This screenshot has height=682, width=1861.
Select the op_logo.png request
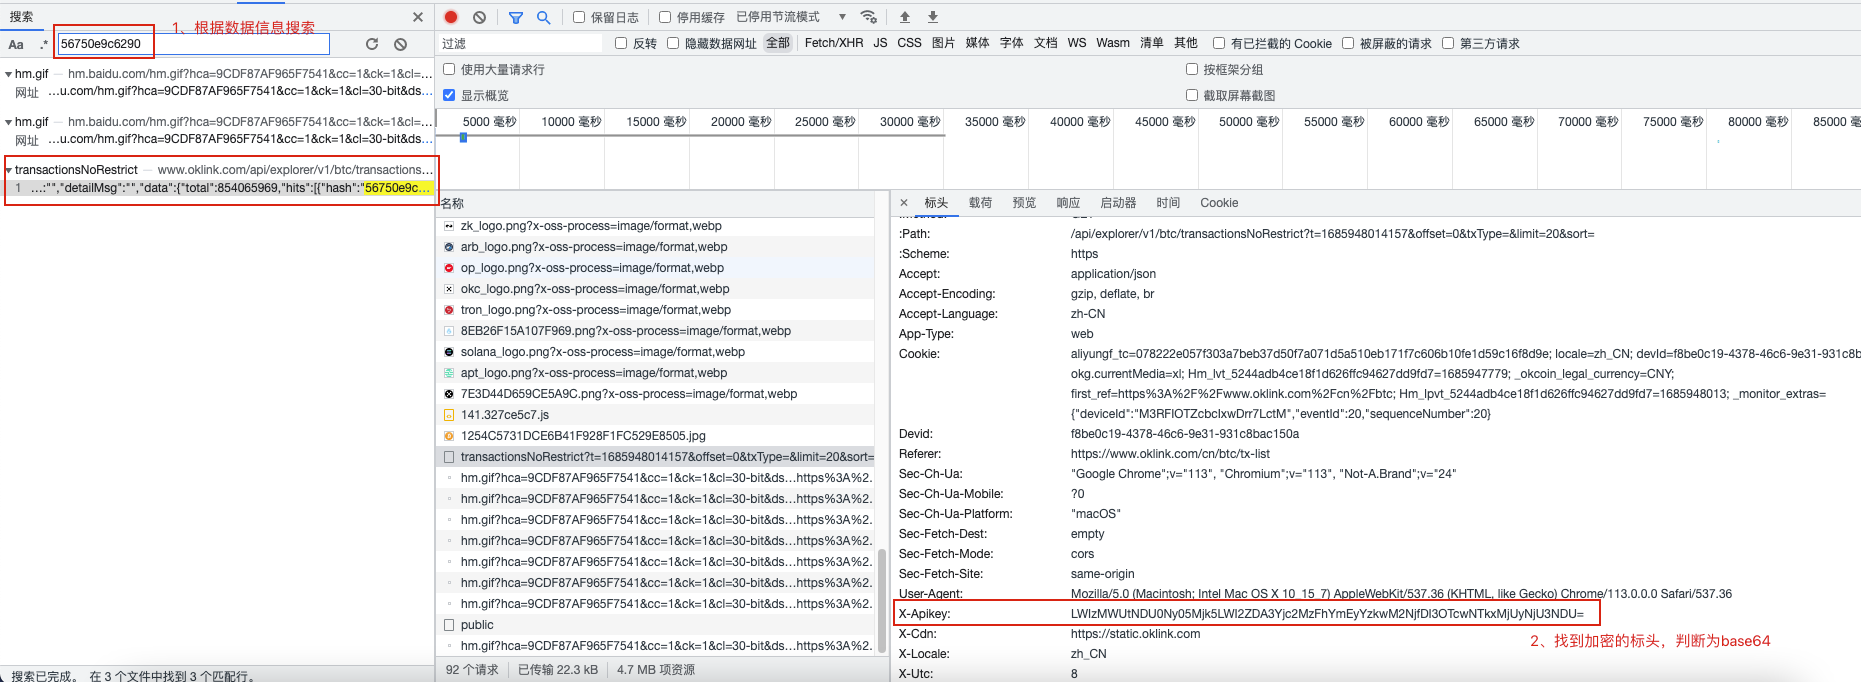click(655, 268)
